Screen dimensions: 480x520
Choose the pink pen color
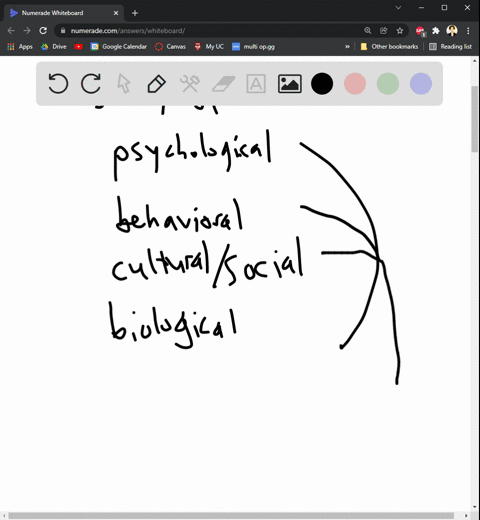click(355, 83)
